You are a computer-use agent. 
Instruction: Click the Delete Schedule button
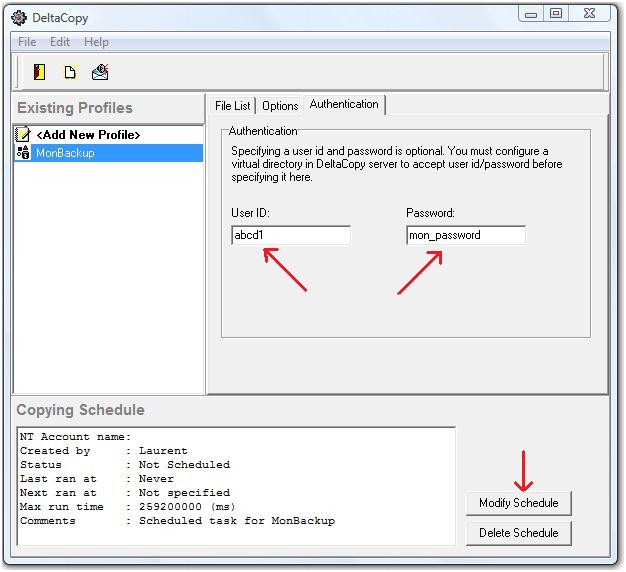(x=519, y=533)
